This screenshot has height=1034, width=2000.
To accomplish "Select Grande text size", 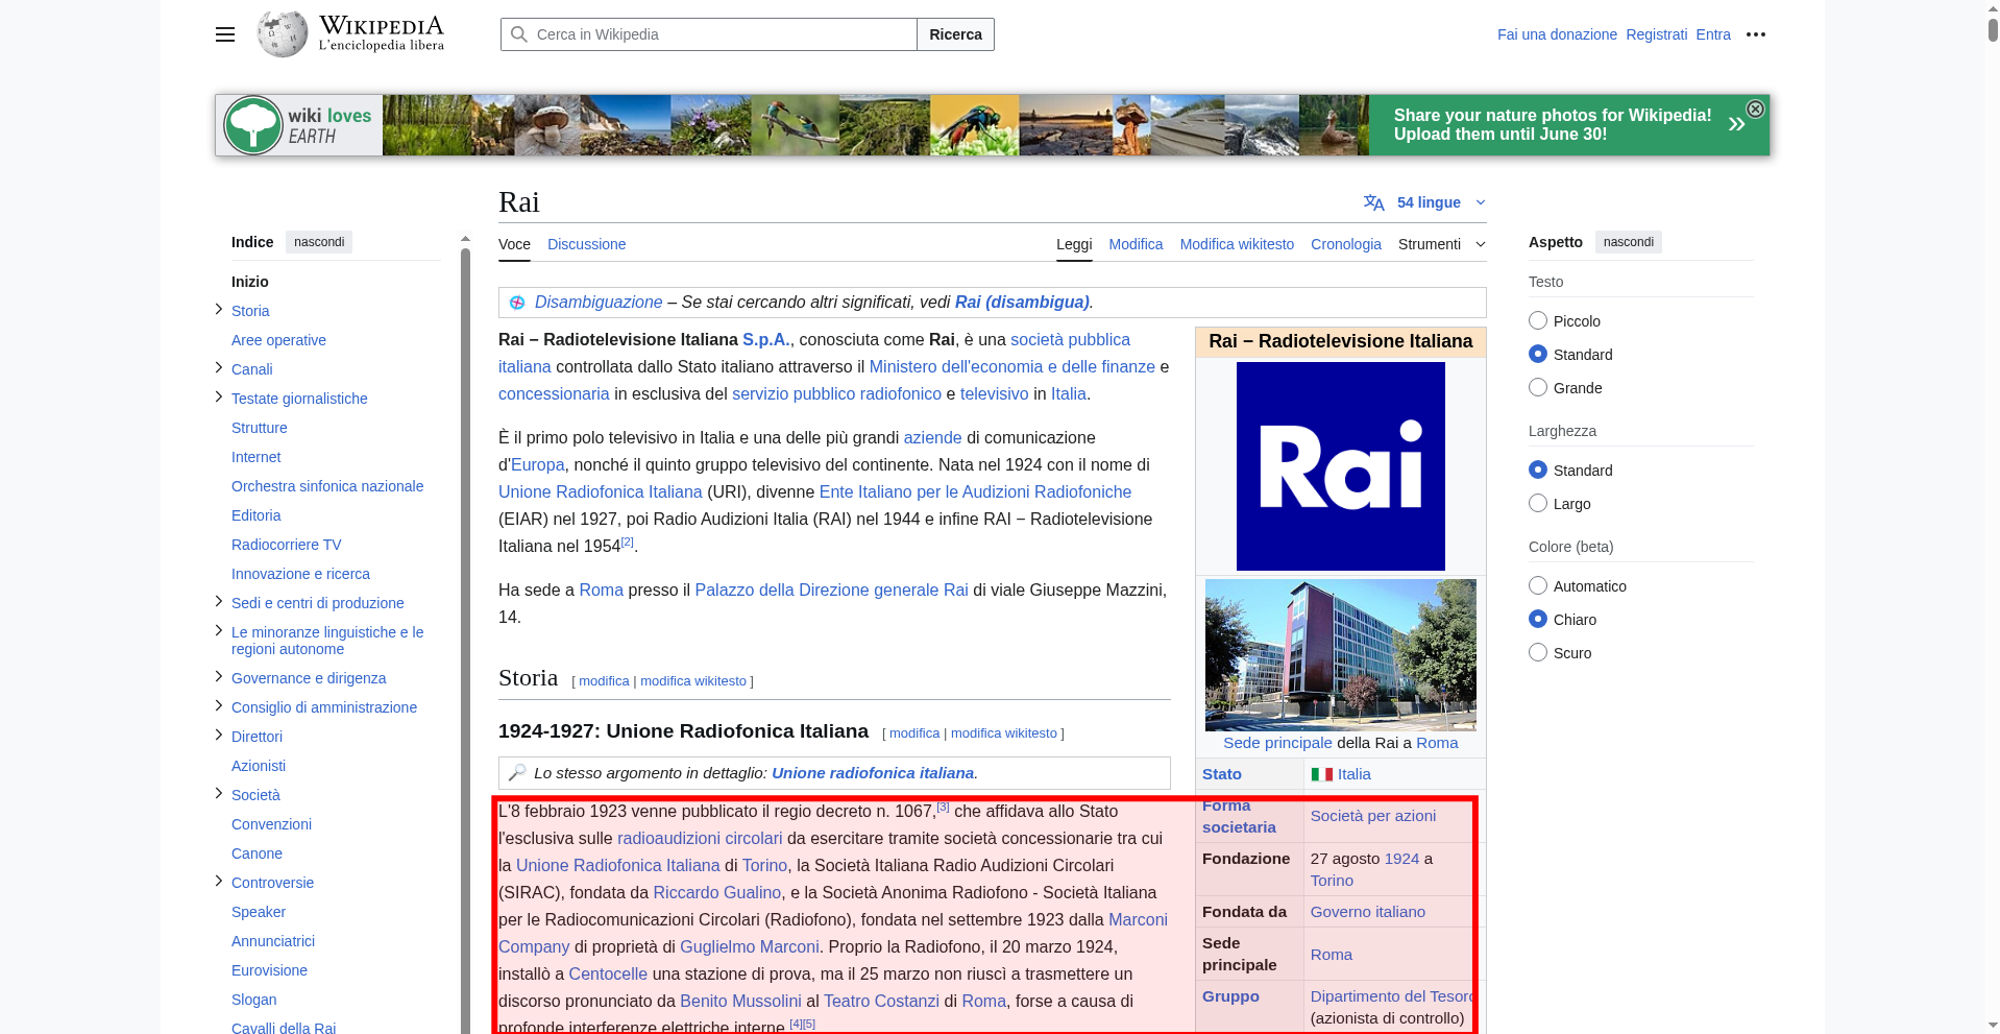I will coord(1538,388).
